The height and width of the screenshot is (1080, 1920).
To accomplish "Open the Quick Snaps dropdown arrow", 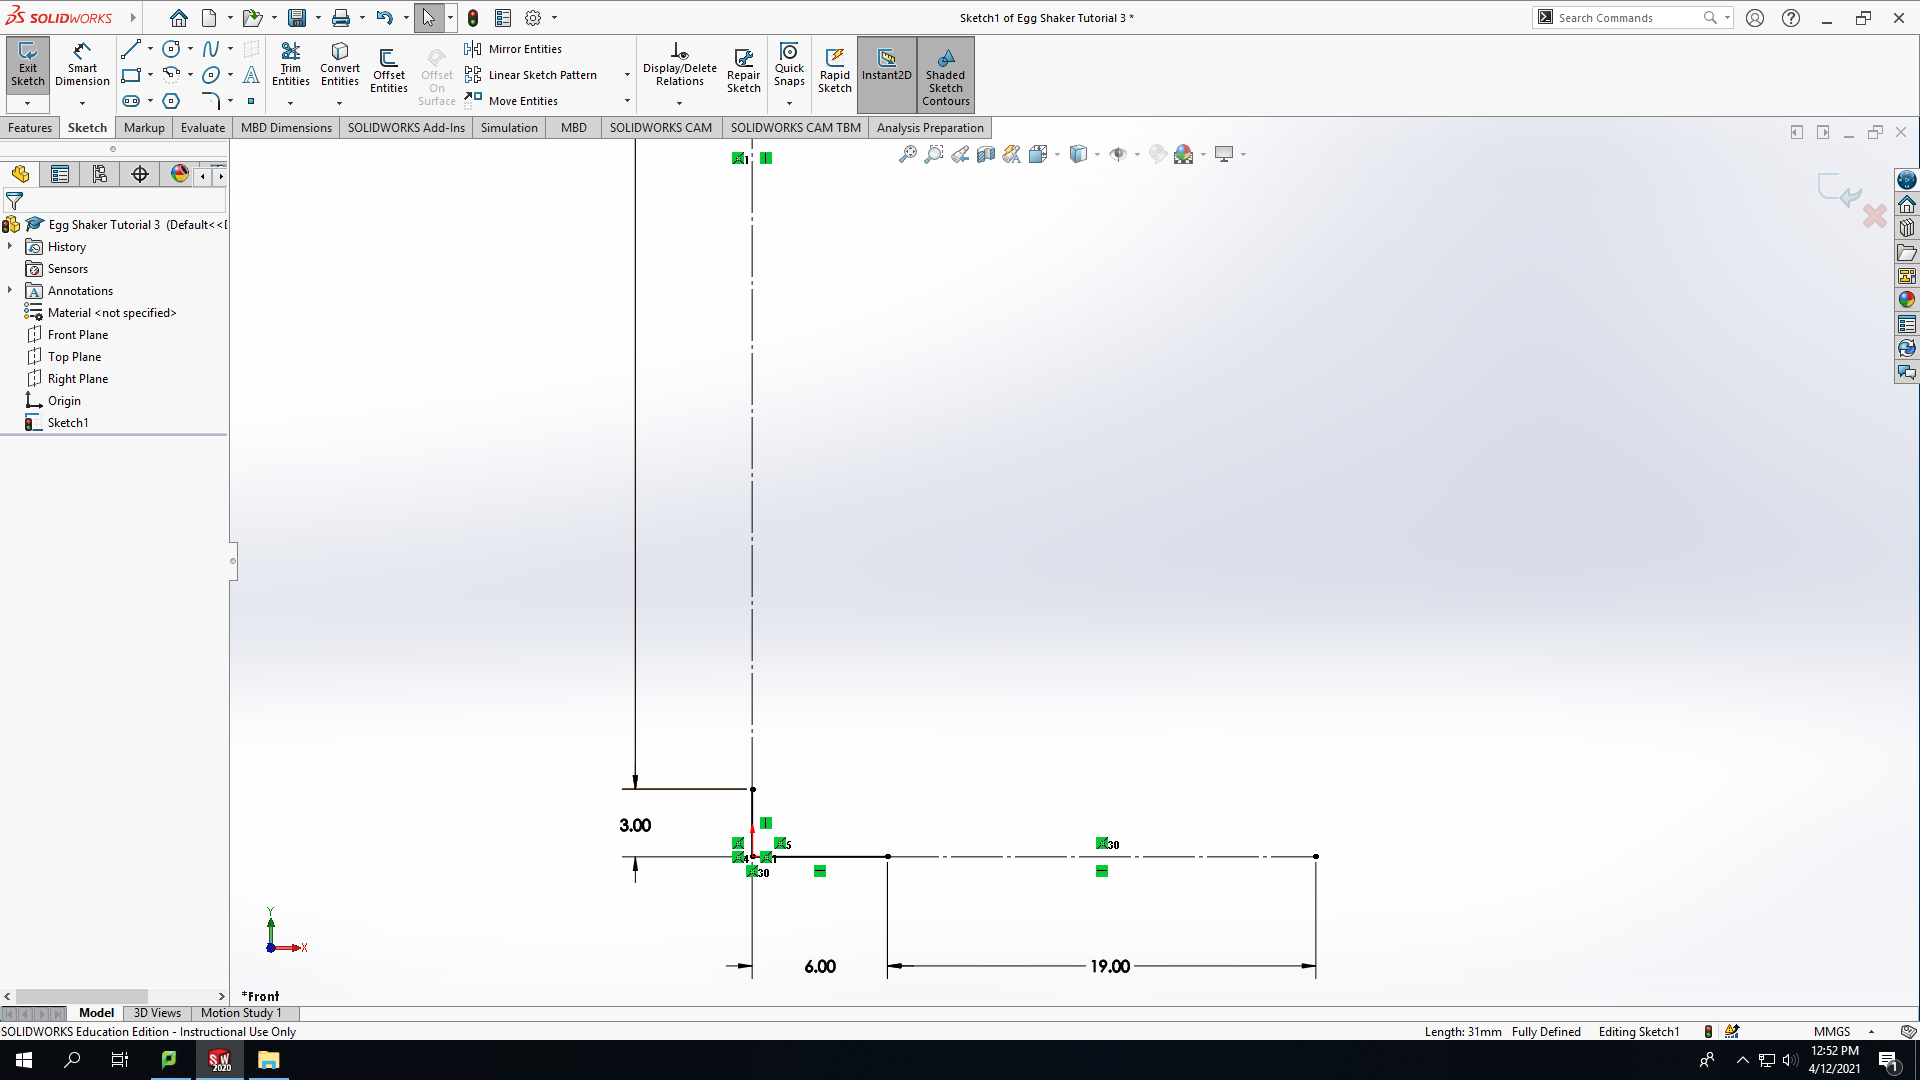I will [x=789, y=103].
